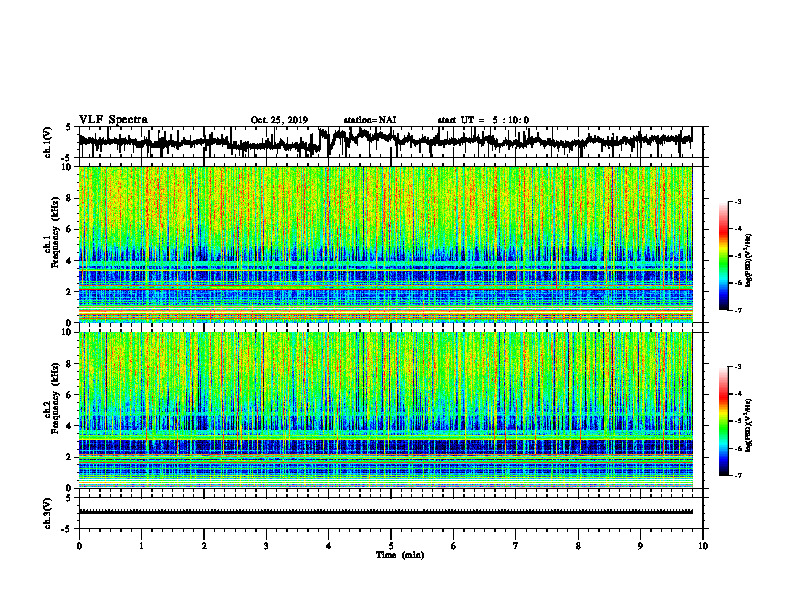
Task: Click time axis tick label "1"
Action: tap(141, 546)
